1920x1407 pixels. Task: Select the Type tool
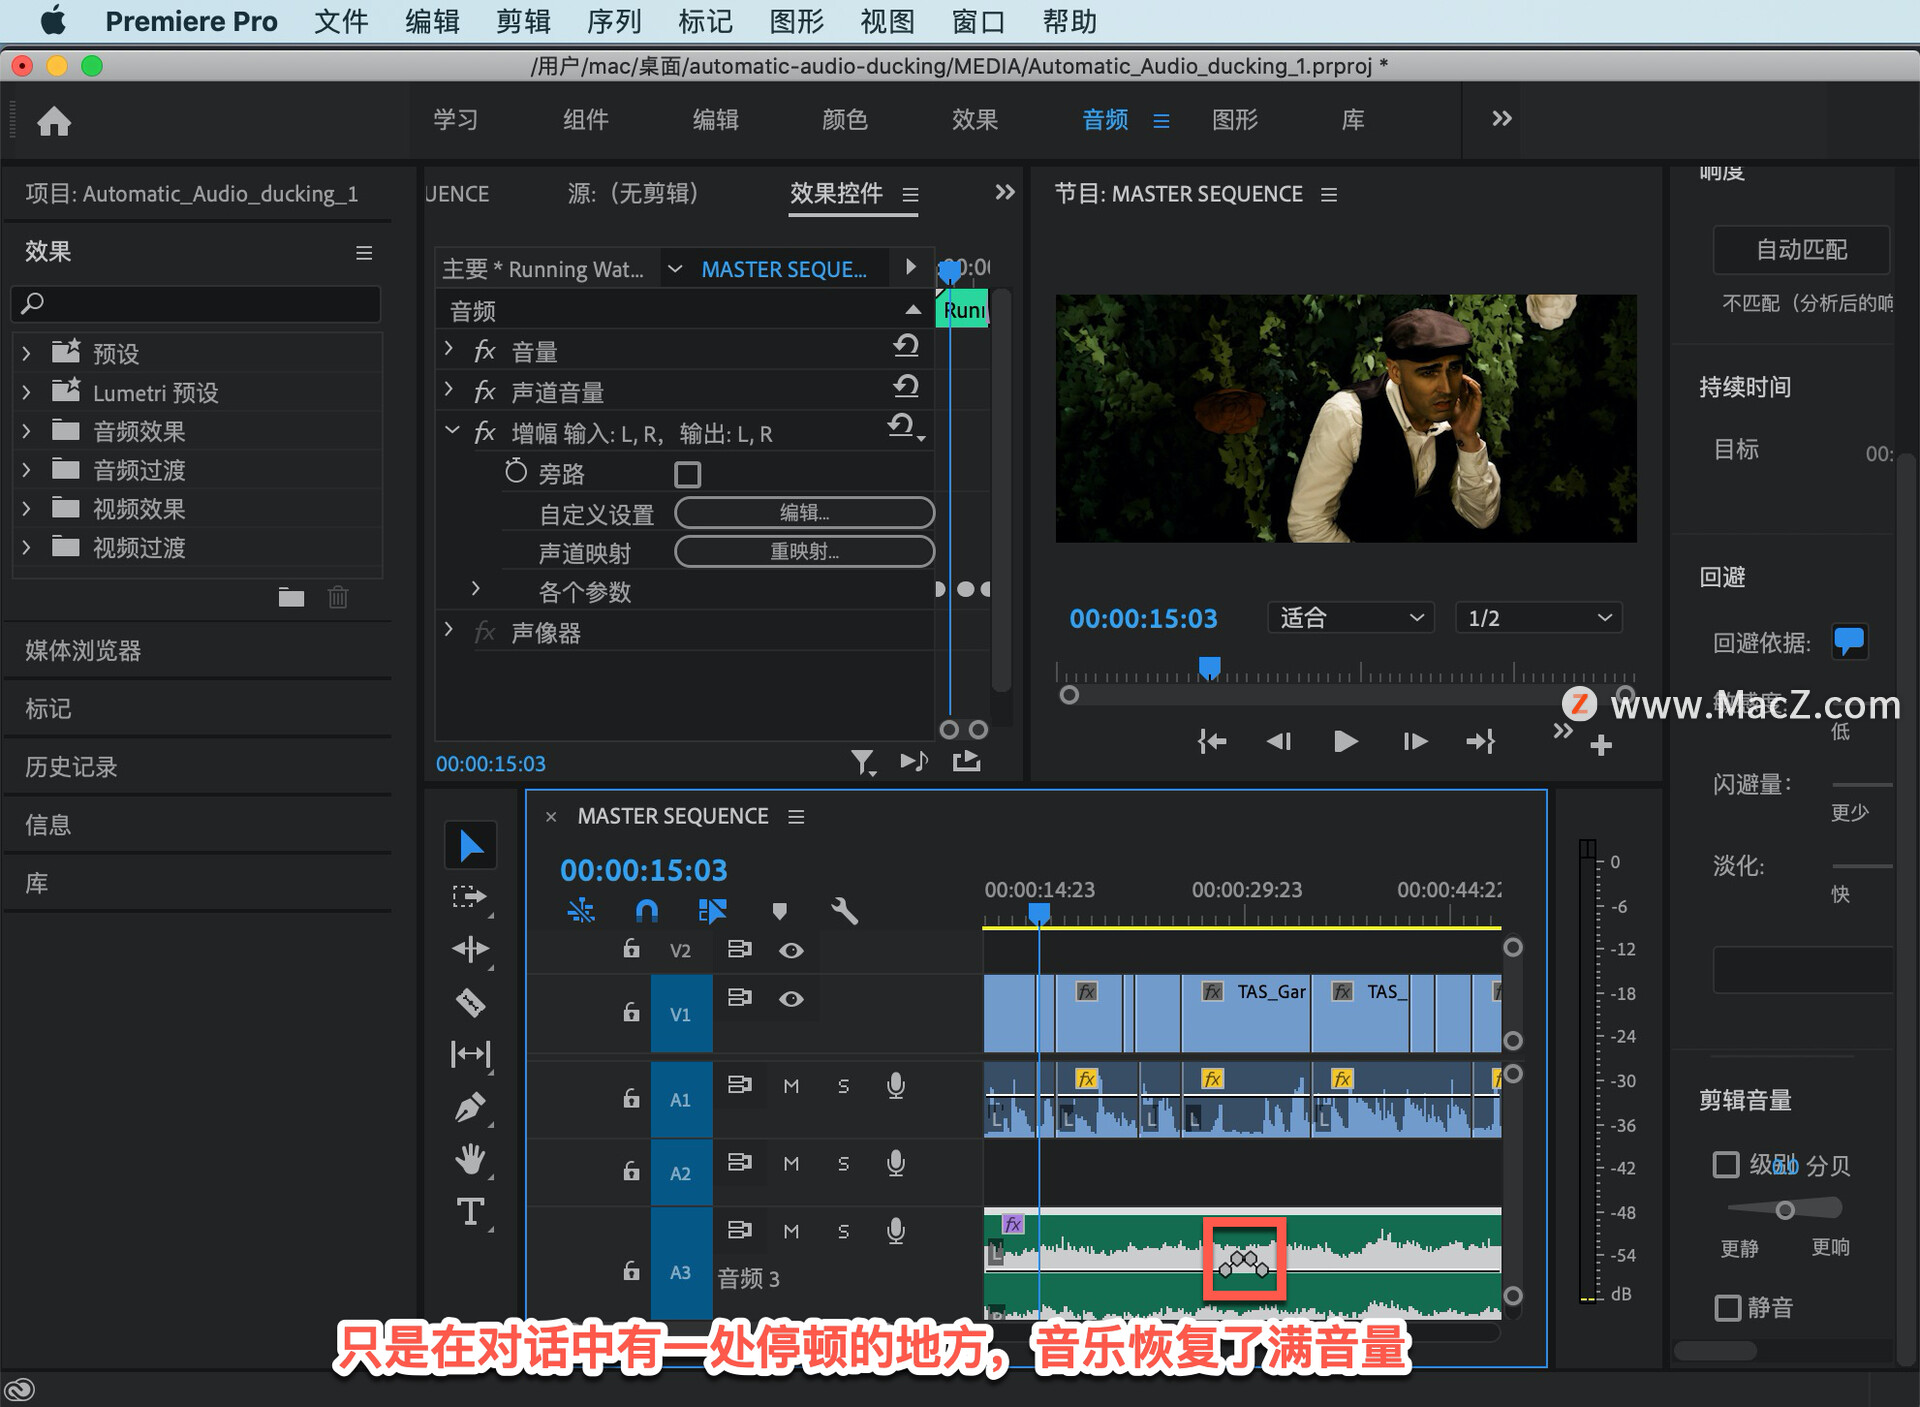470,1212
